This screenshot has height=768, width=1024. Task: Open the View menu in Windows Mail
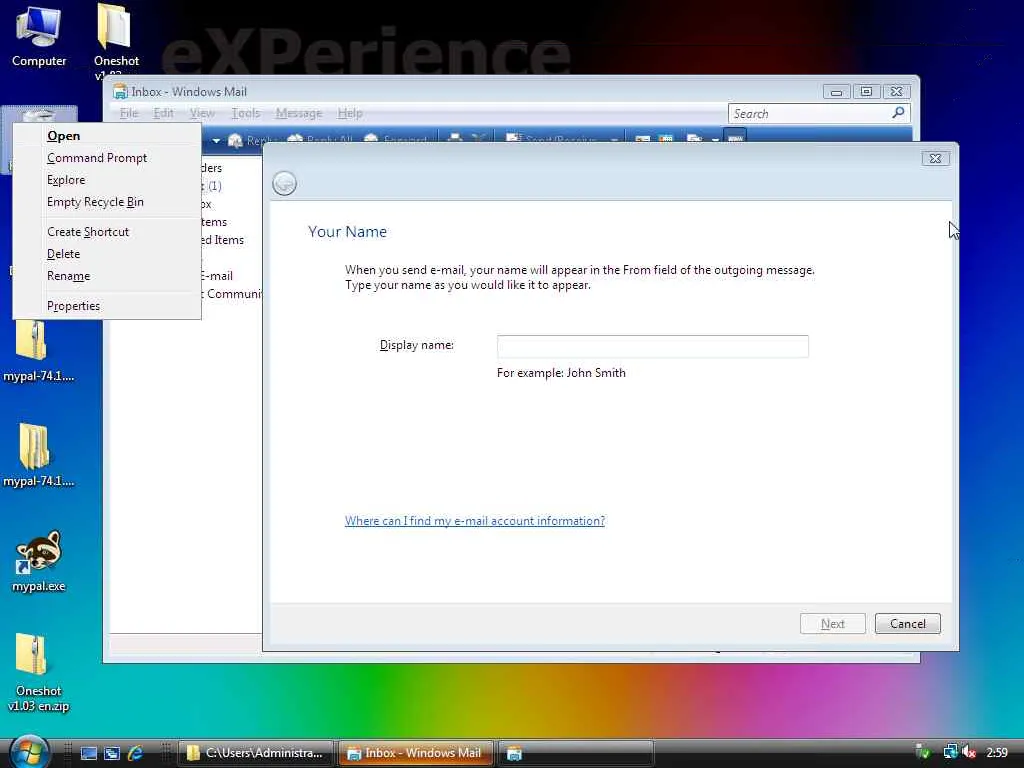click(x=202, y=113)
